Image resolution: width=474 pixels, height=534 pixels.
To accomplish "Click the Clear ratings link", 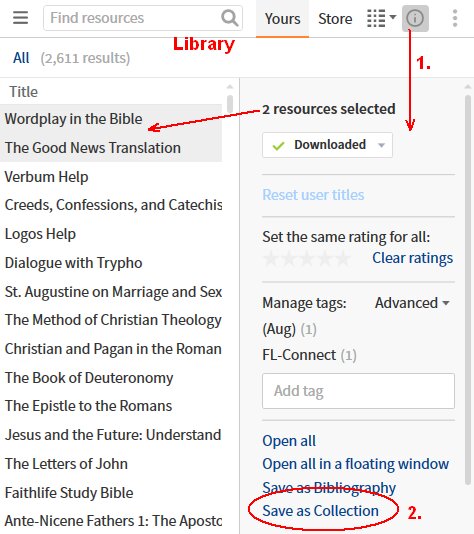I will click(x=412, y=258).
